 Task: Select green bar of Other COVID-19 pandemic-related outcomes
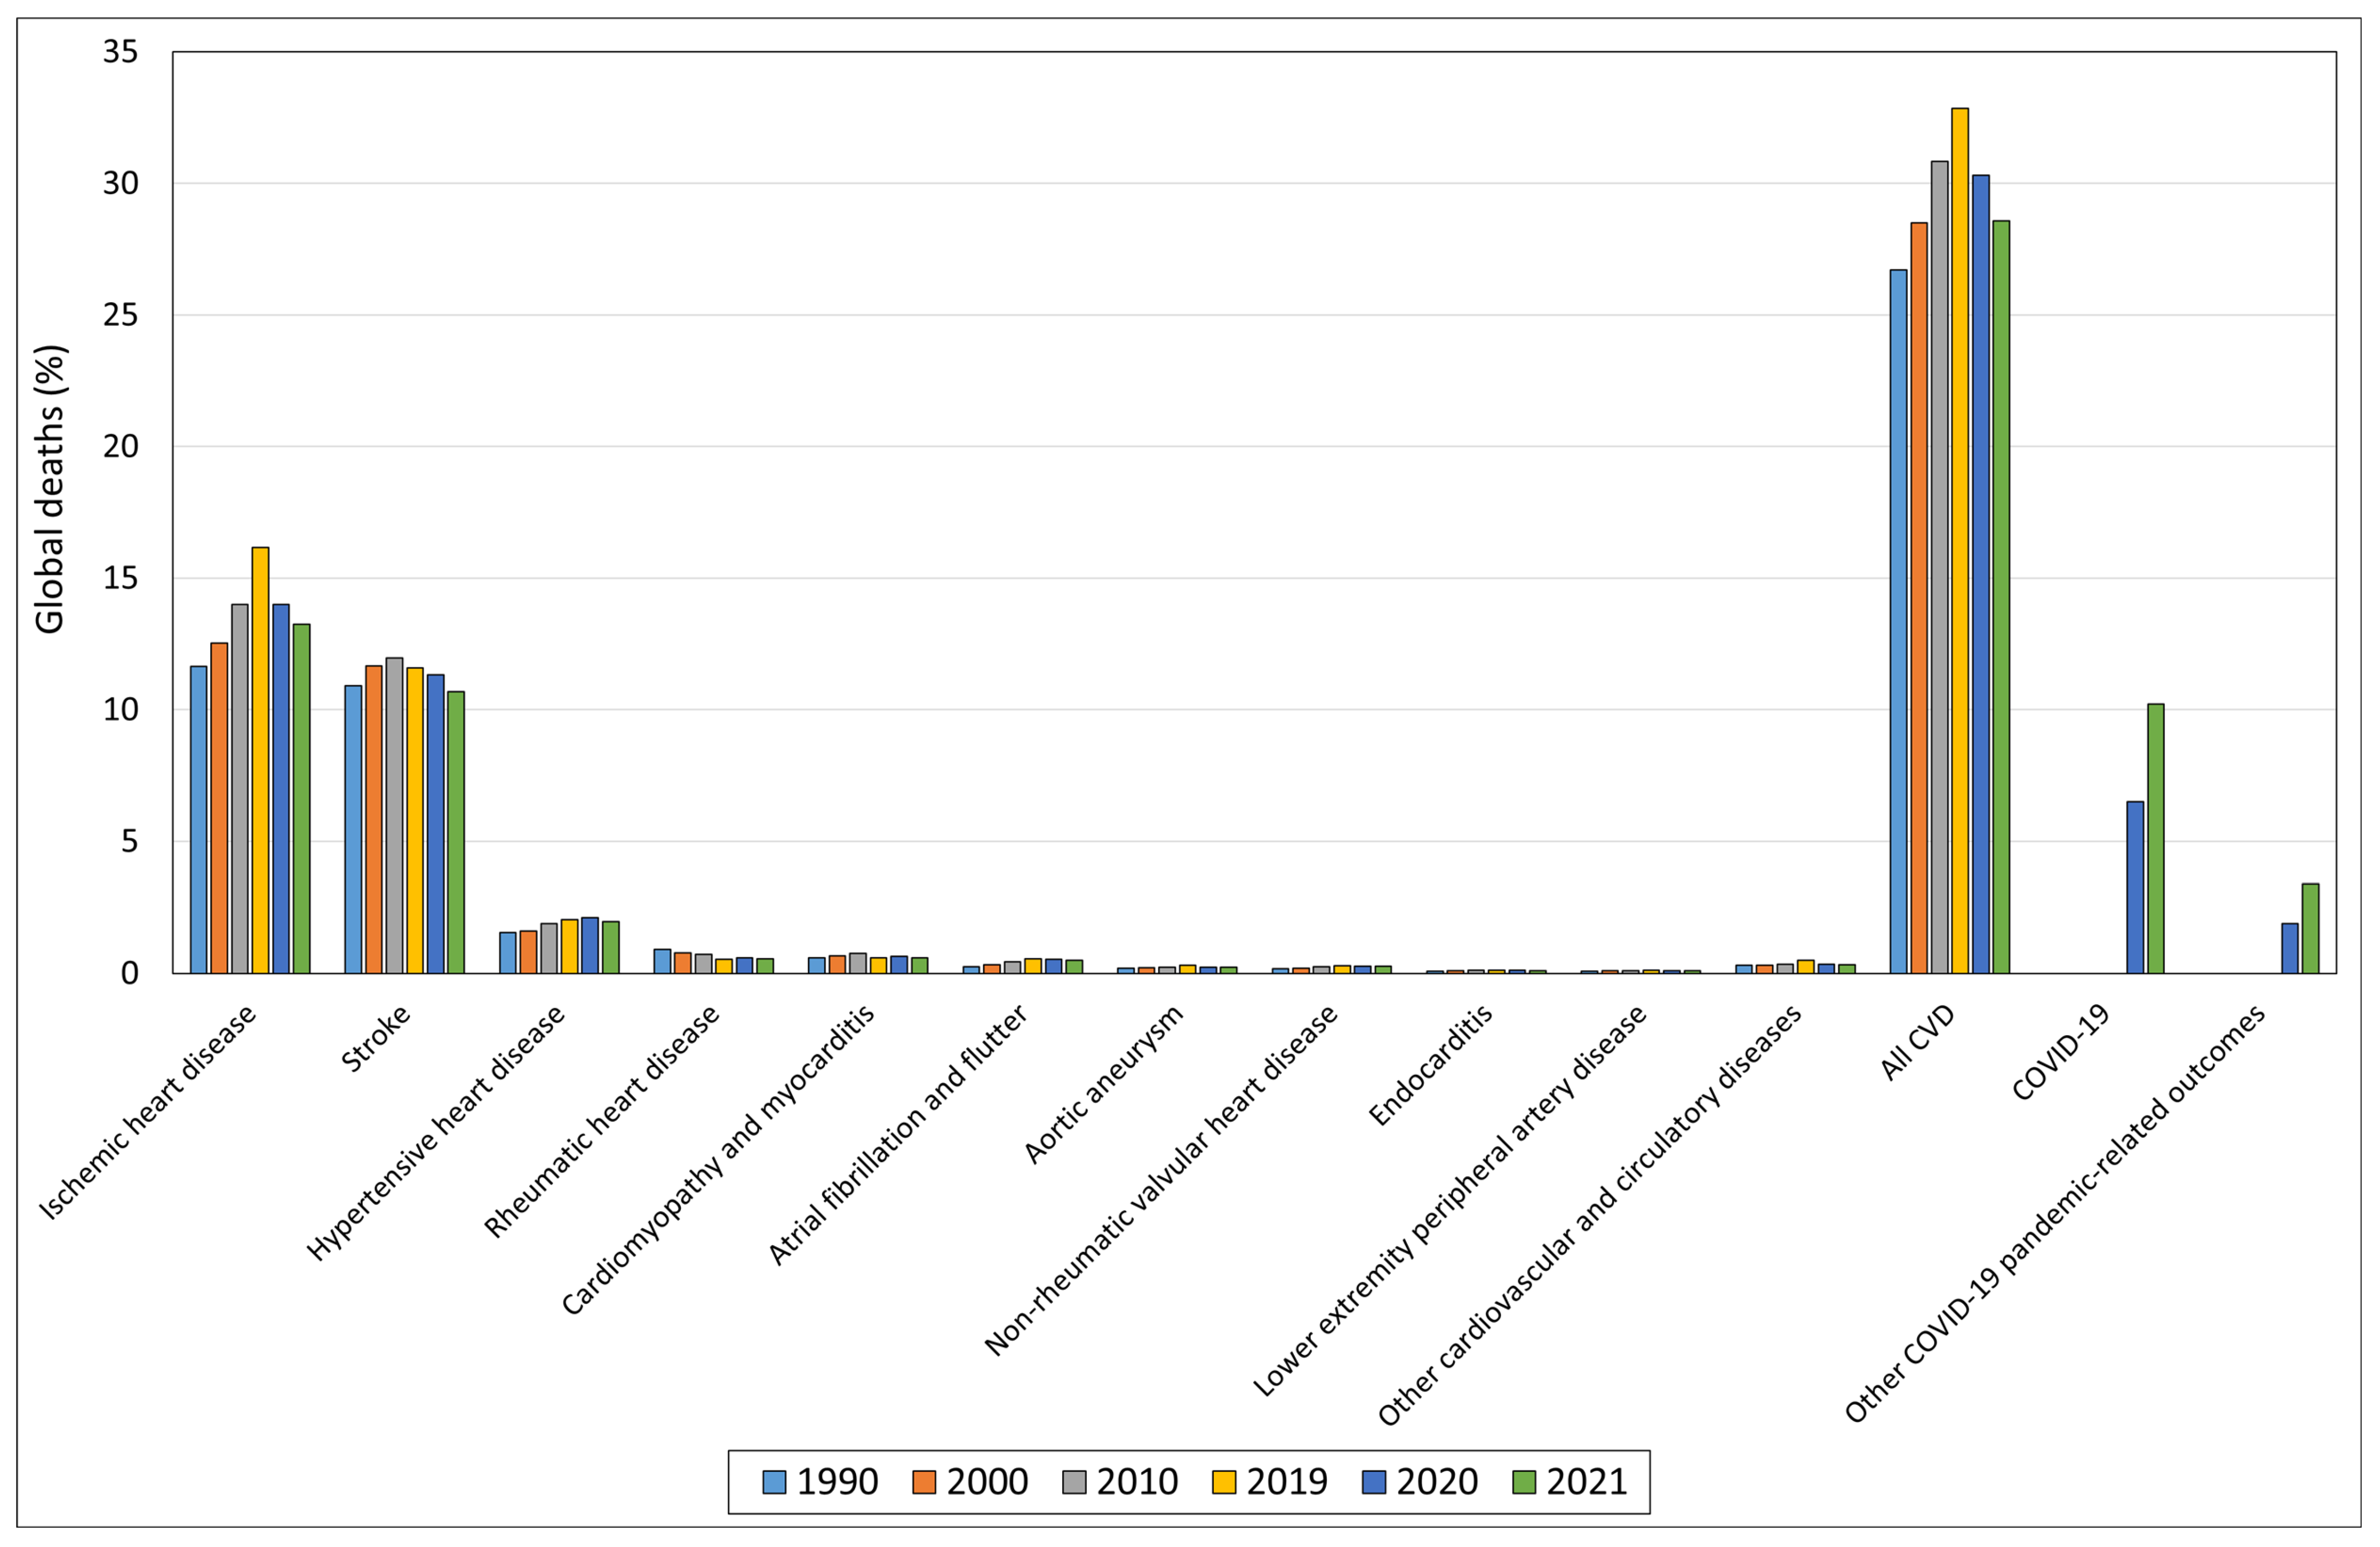2310,928
